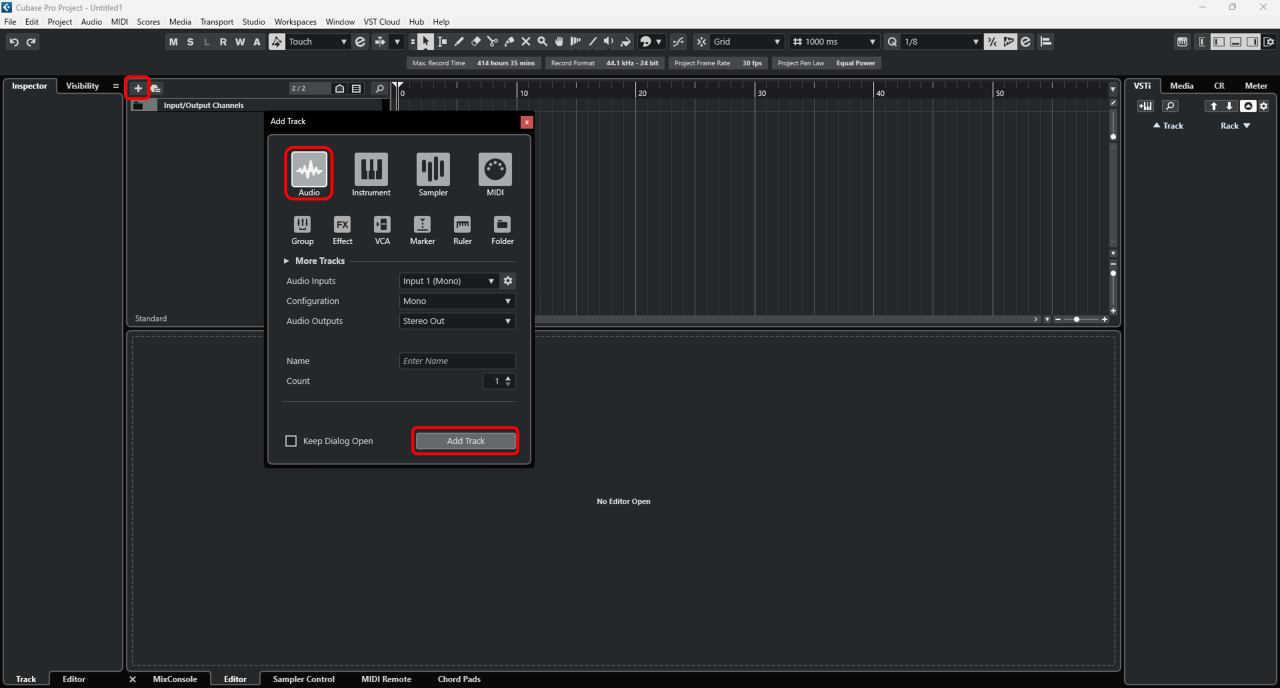The image size is (1280, 688).
Task: Open audio input settings gear icon
Action: [x=508, y=281]
